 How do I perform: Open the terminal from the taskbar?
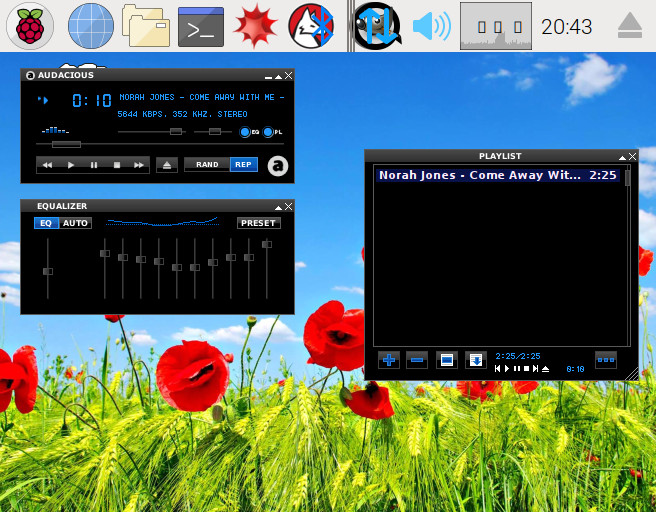point(200,26)
